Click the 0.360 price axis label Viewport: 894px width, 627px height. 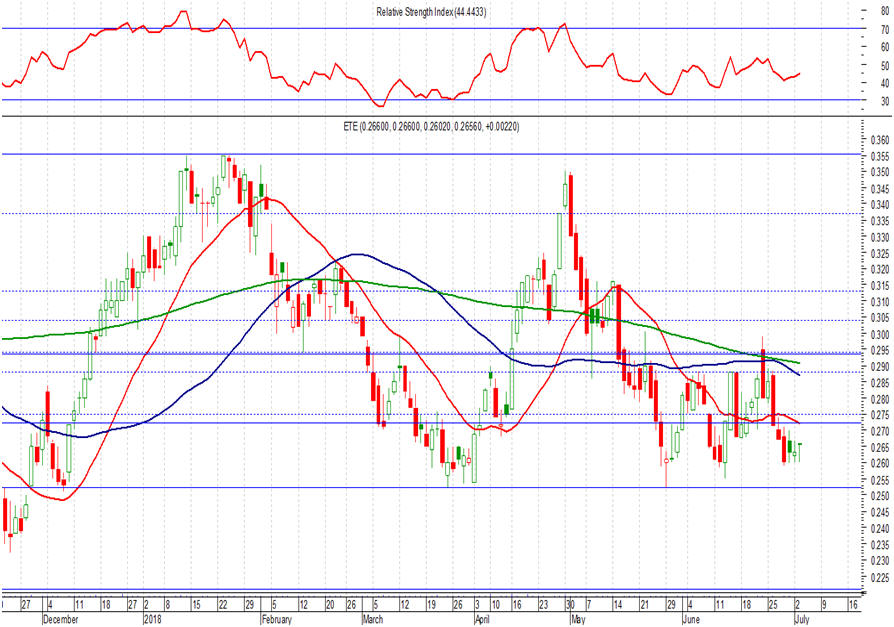coord(880,140)
